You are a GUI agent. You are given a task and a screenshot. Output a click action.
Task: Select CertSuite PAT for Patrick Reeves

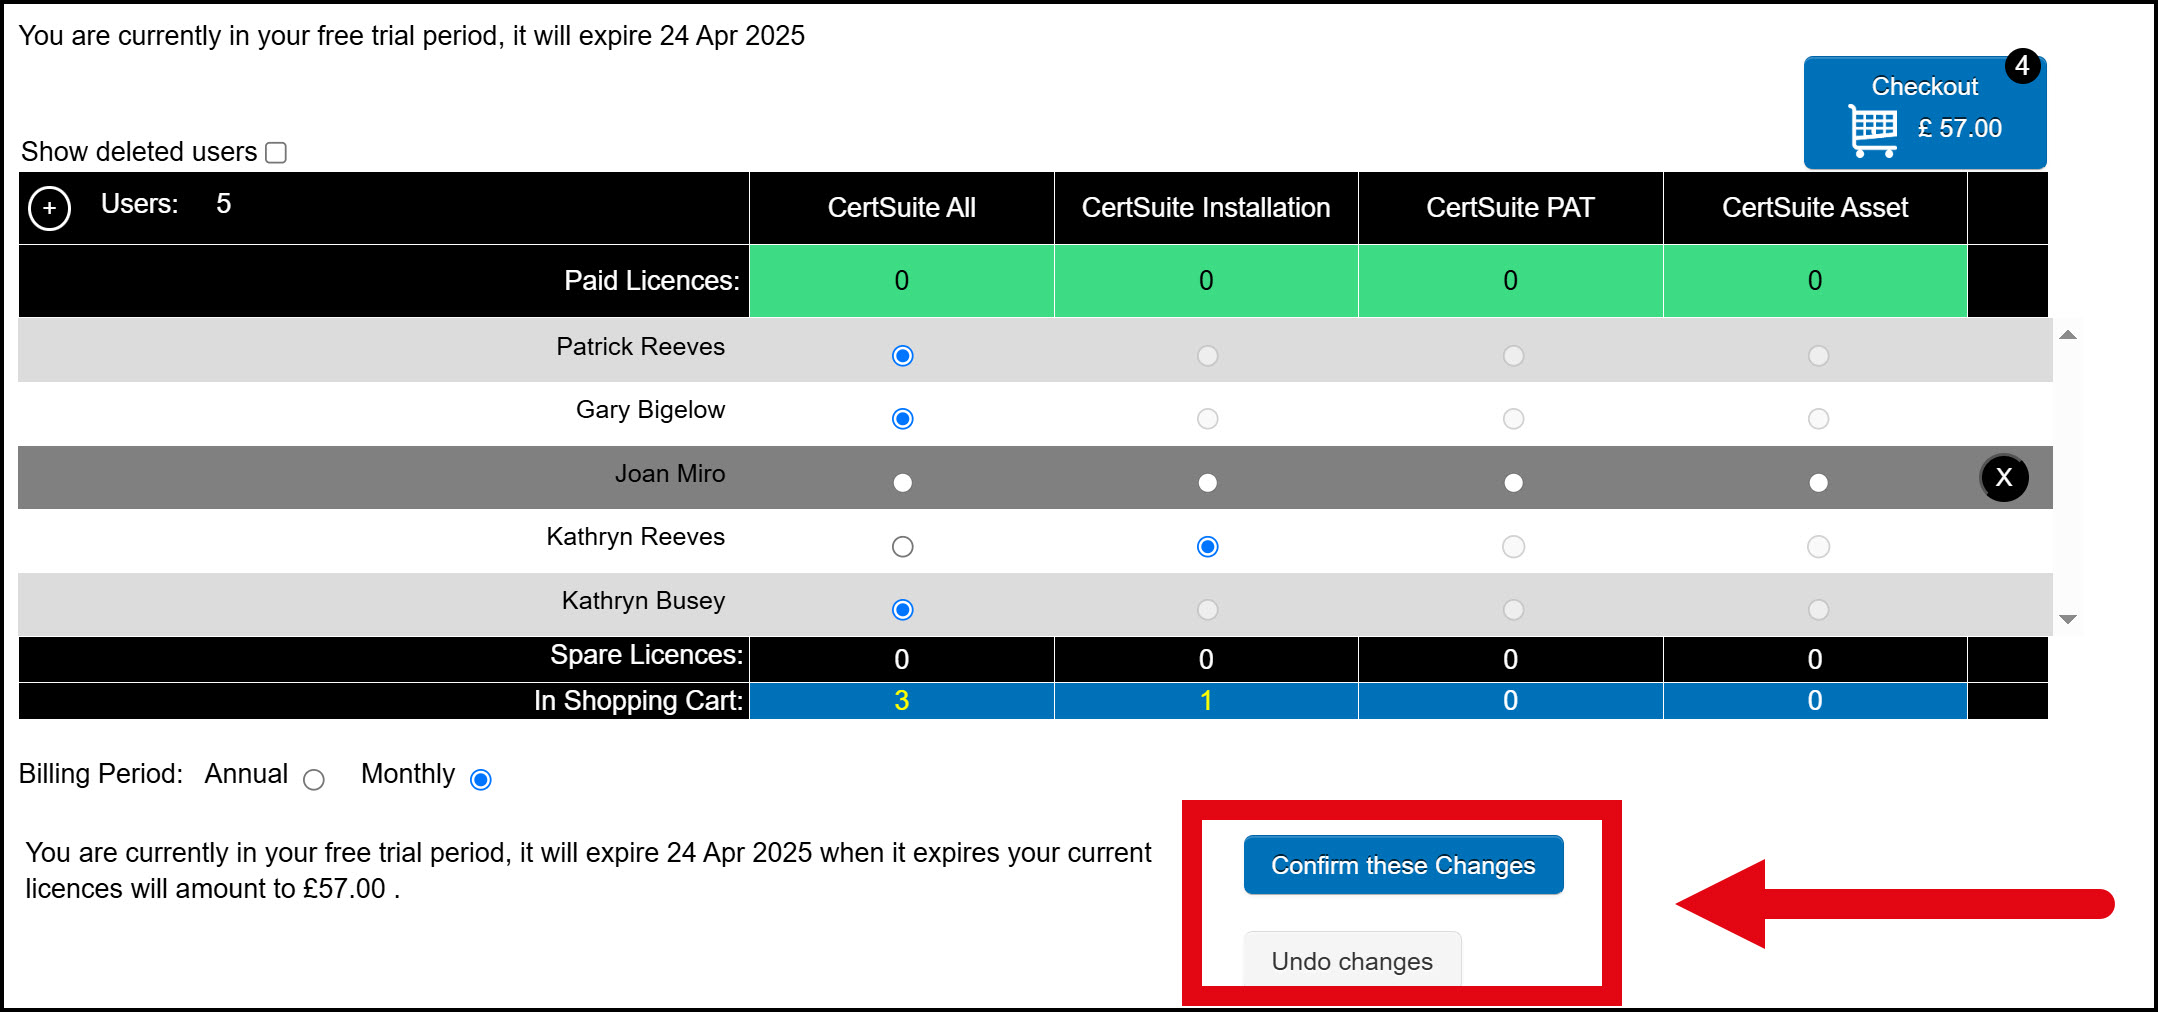tap(1513, 356)
